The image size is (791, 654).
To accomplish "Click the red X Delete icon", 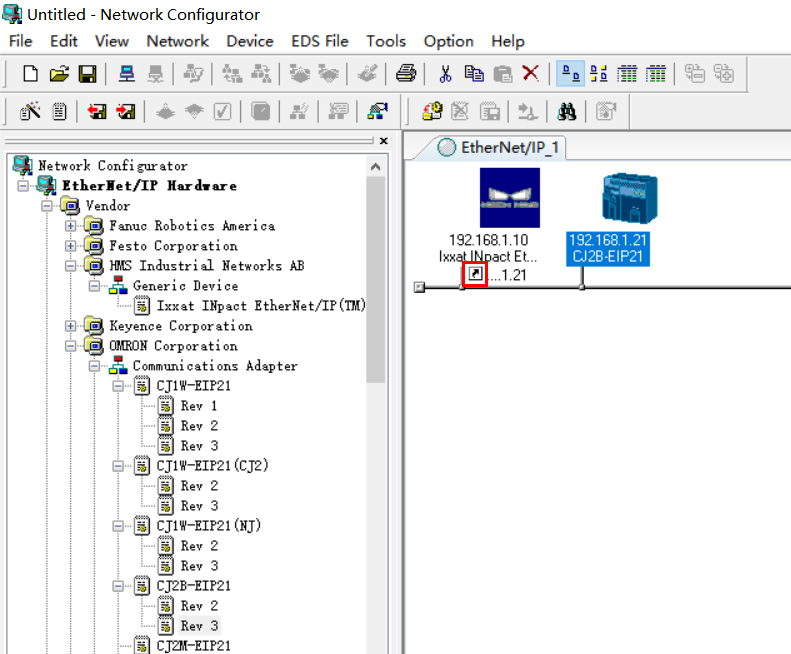I will tap(531, 73).
